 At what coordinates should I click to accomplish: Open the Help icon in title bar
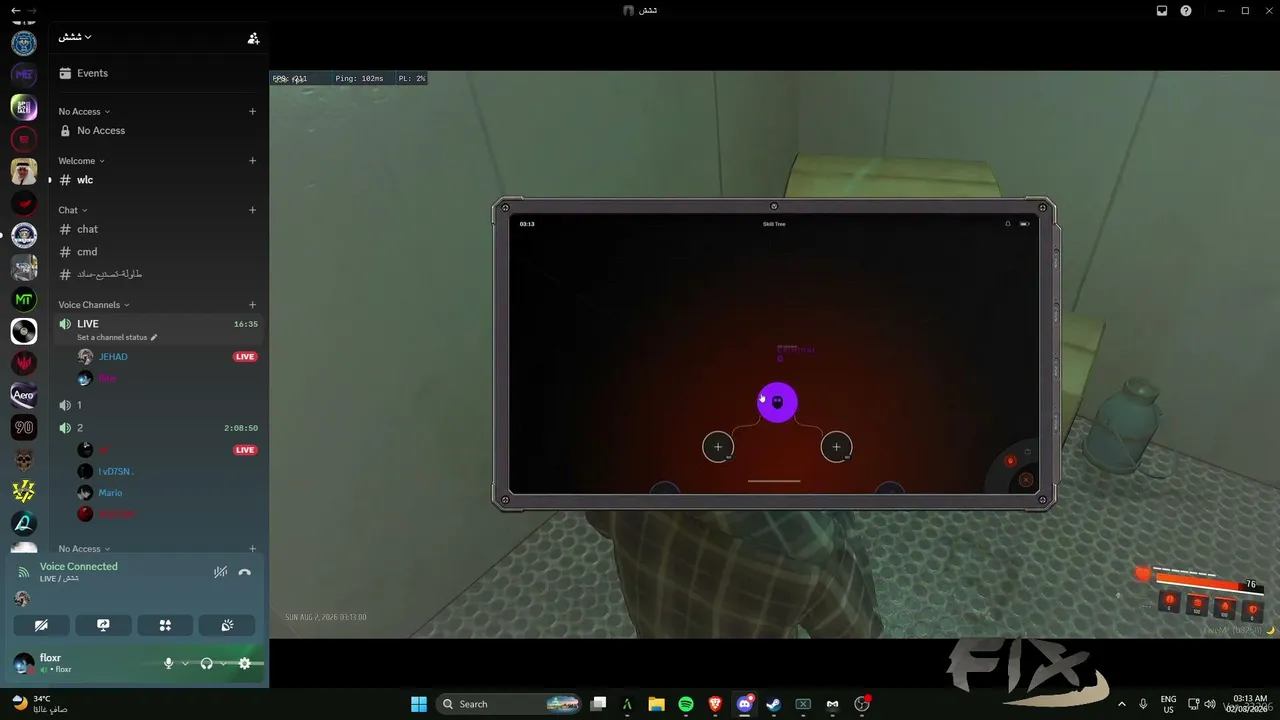(1186, 10)
